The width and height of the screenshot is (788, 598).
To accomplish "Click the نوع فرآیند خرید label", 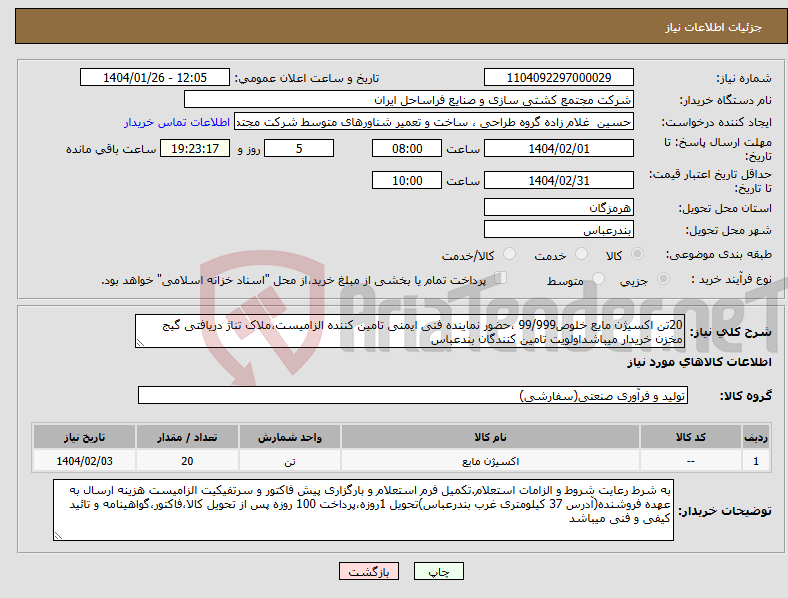I will (731, 279).
